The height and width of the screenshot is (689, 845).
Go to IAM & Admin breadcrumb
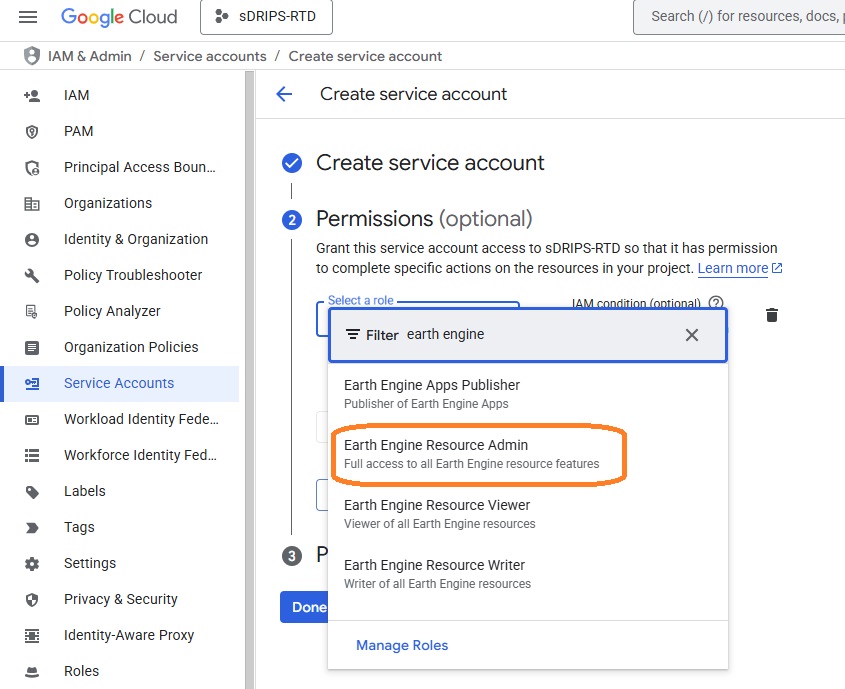click(89, 56)
